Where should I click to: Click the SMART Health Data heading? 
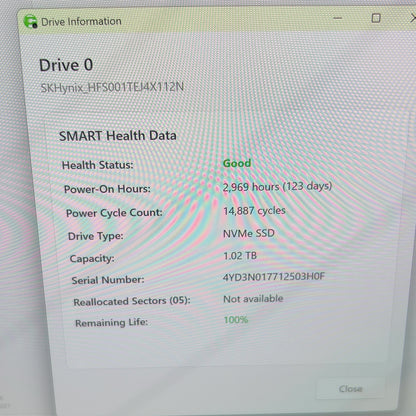tap(118, 136)
